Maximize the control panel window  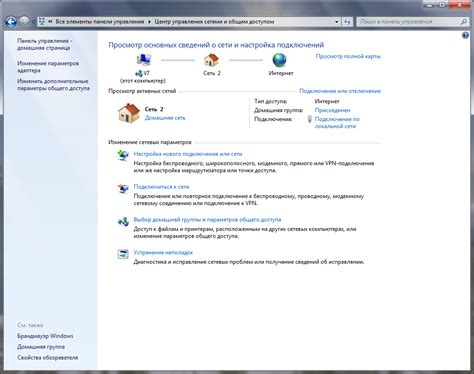442,4
